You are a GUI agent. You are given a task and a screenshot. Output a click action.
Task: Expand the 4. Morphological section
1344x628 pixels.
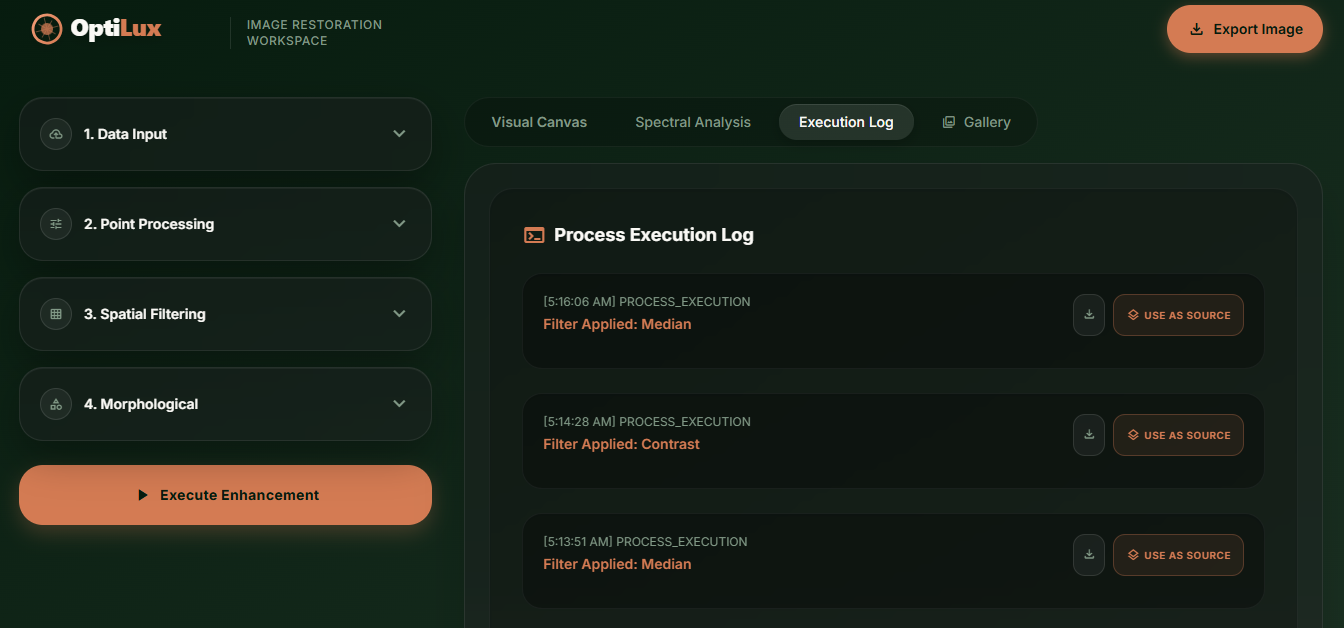point(225,404)
